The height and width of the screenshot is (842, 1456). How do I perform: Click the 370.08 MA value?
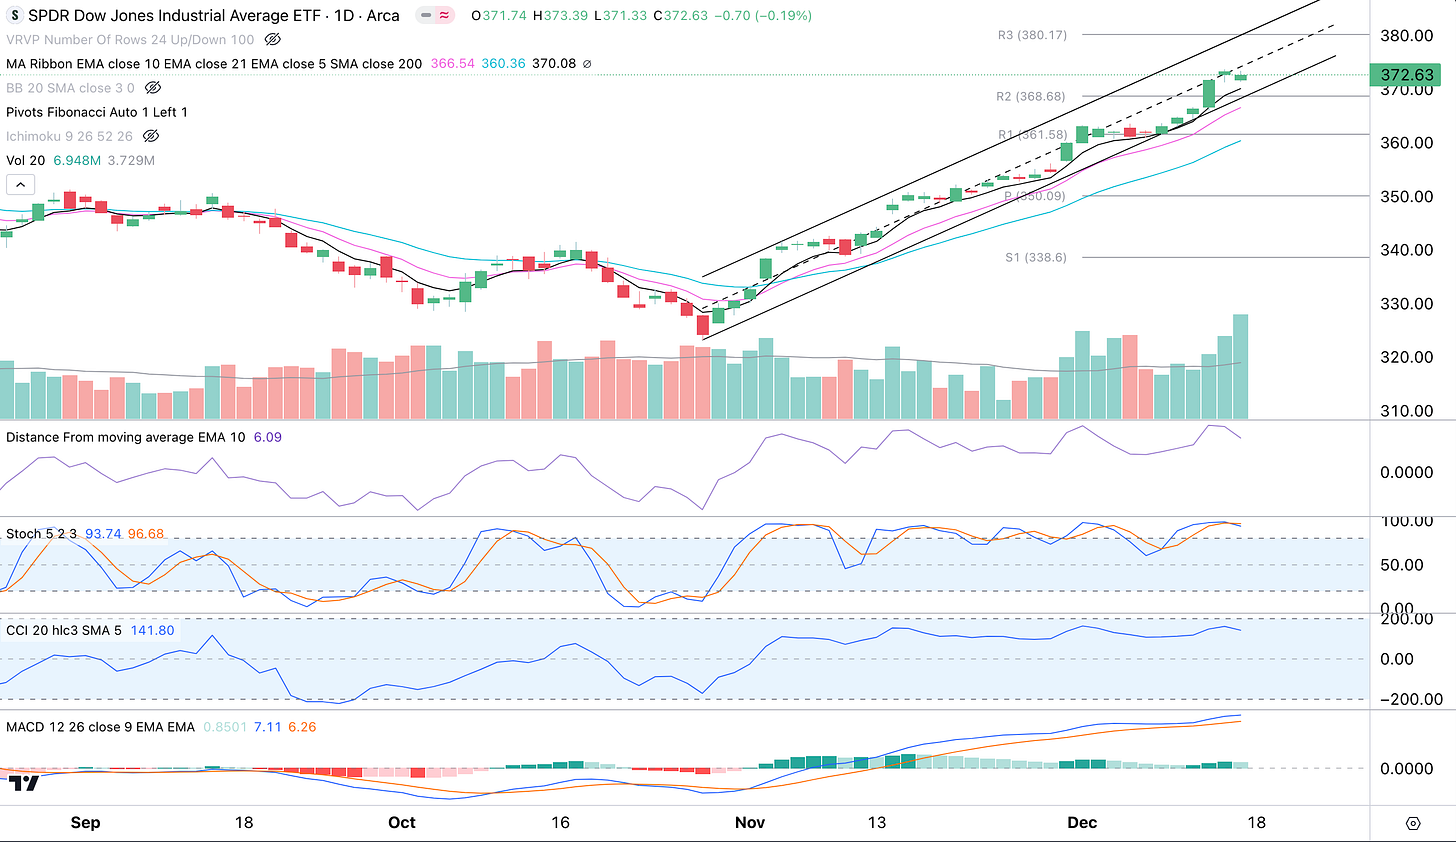pyautogui.click(x=554, y=64)
